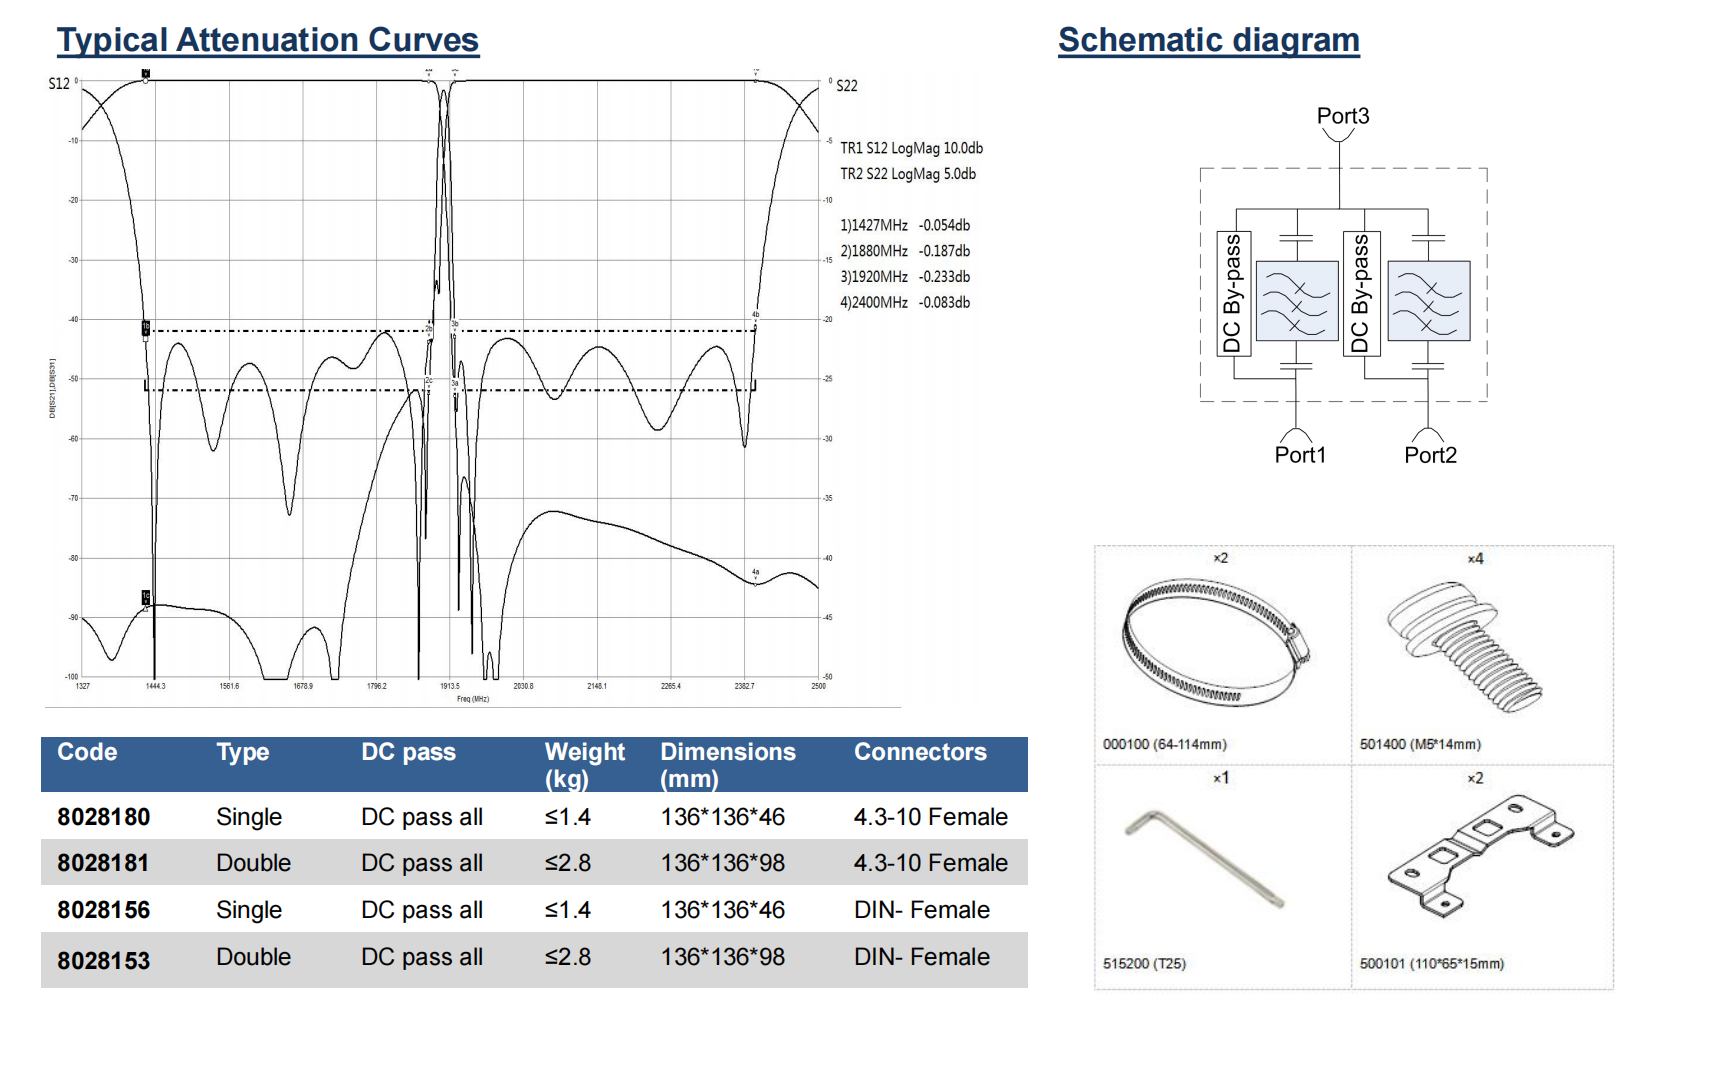Click the TR2 S22 LogMag legend entry
The width and height of the screenshot is (1715, 1088).
(x=907, y=174)
